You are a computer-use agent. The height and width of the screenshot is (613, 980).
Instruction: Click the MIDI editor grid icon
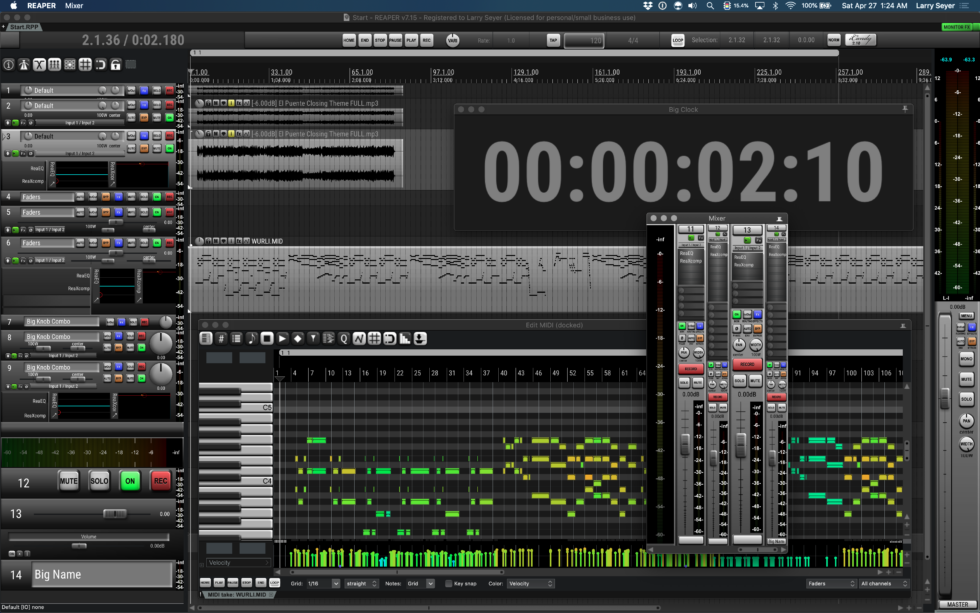[373, 338]
